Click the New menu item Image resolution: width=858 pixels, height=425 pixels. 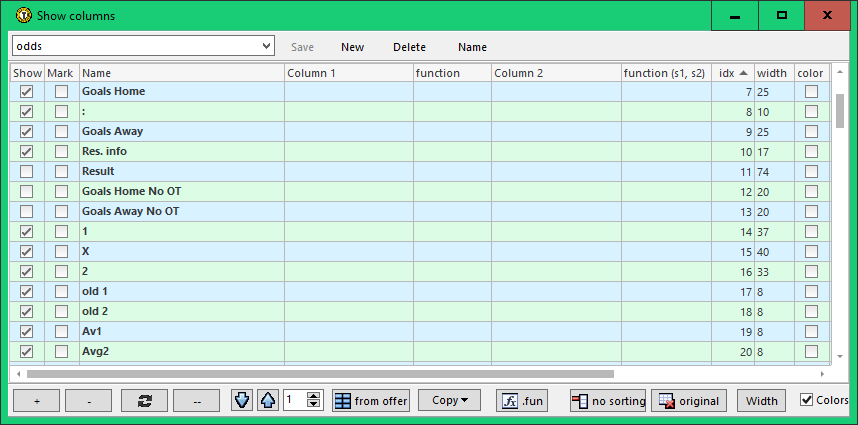click(x=352, y=47)
